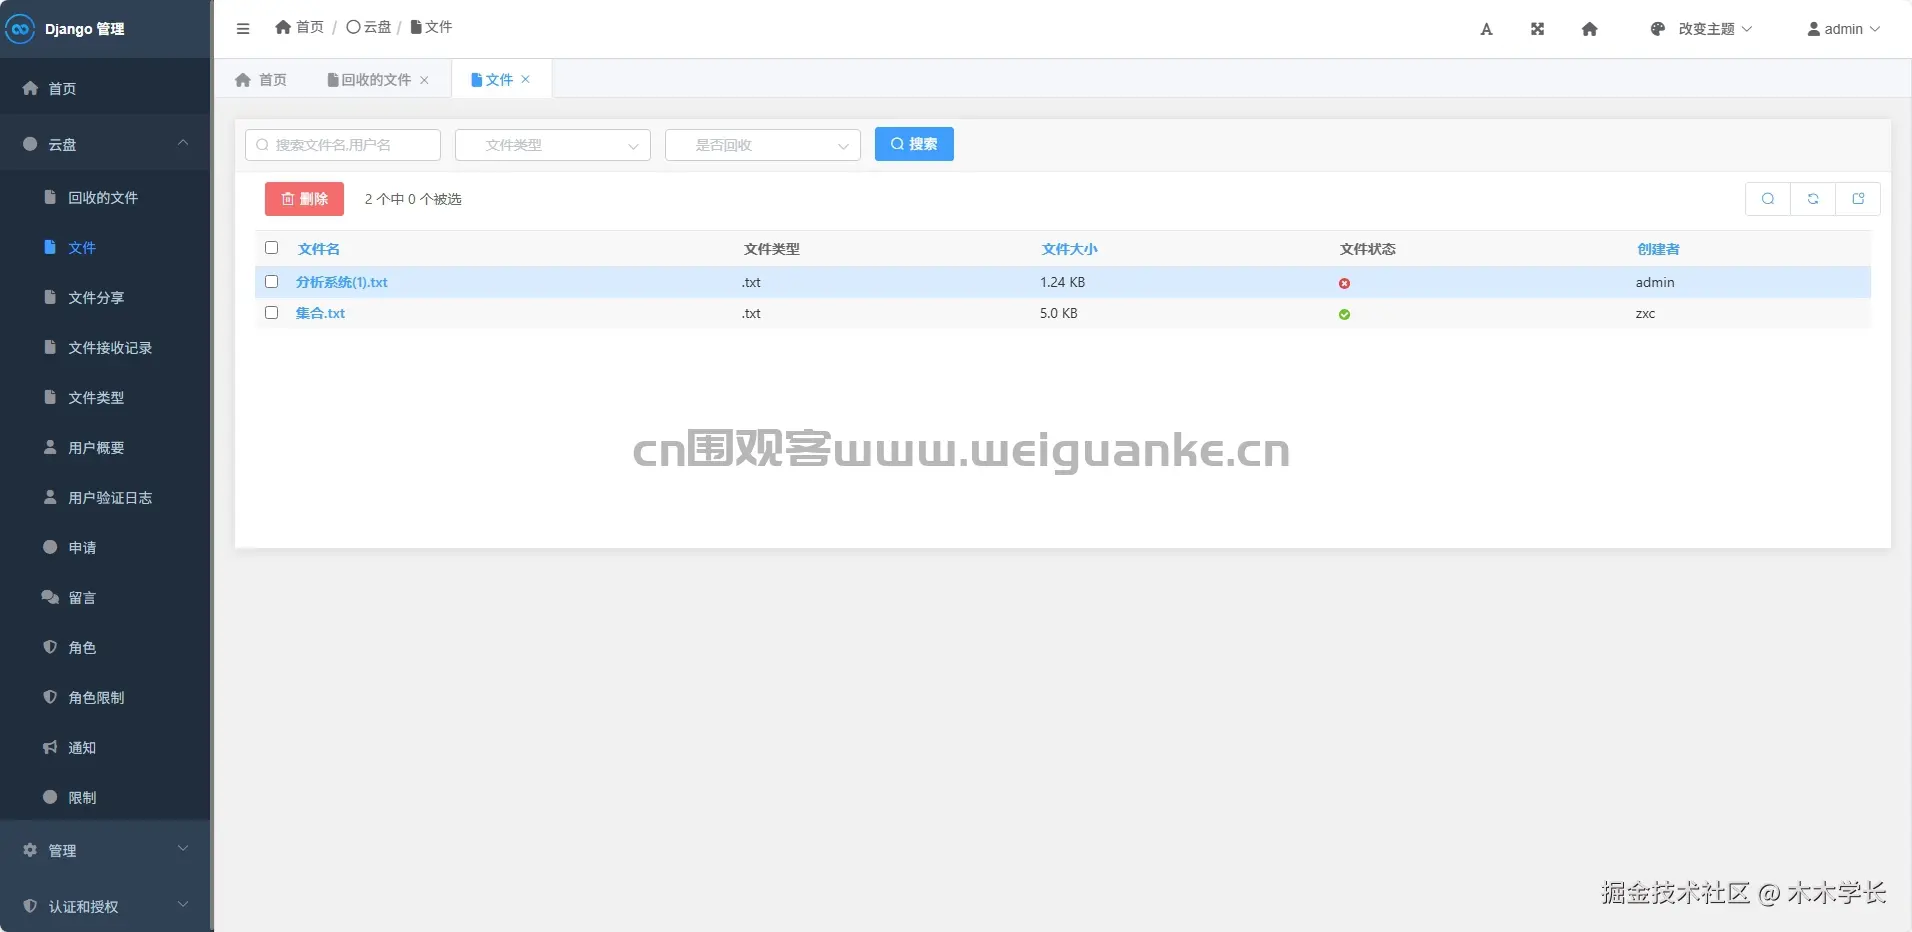
Task: Click the blue 搜索 button
Action: coord(914,144)
